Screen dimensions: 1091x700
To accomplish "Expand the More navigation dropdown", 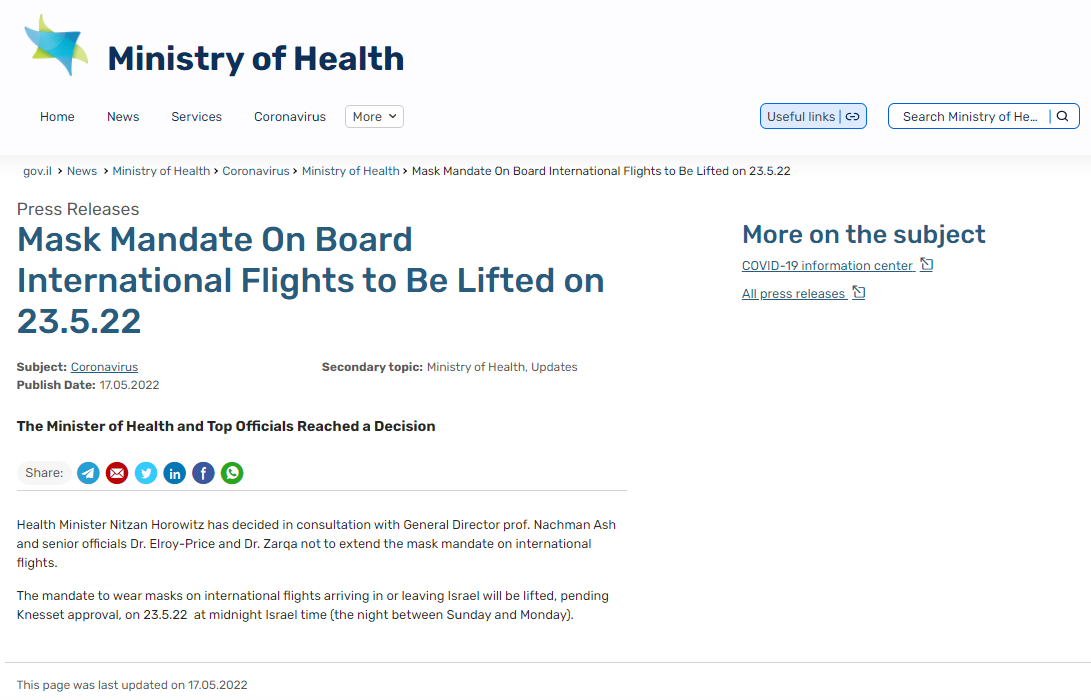I will coord(374,116).
